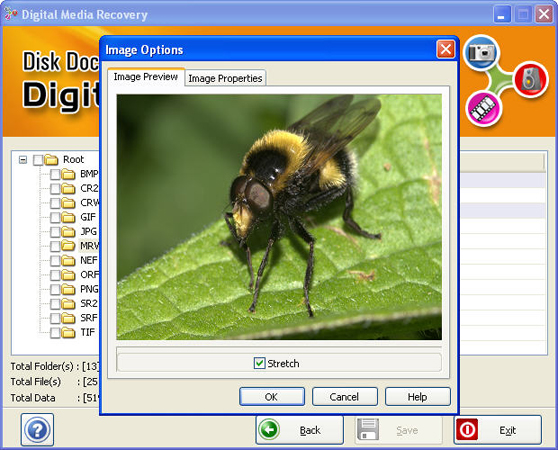The width and height of the screenshot is (558, 450).
Task: Minimize the Digital Media Recovery window
Action: pos(502,15)
